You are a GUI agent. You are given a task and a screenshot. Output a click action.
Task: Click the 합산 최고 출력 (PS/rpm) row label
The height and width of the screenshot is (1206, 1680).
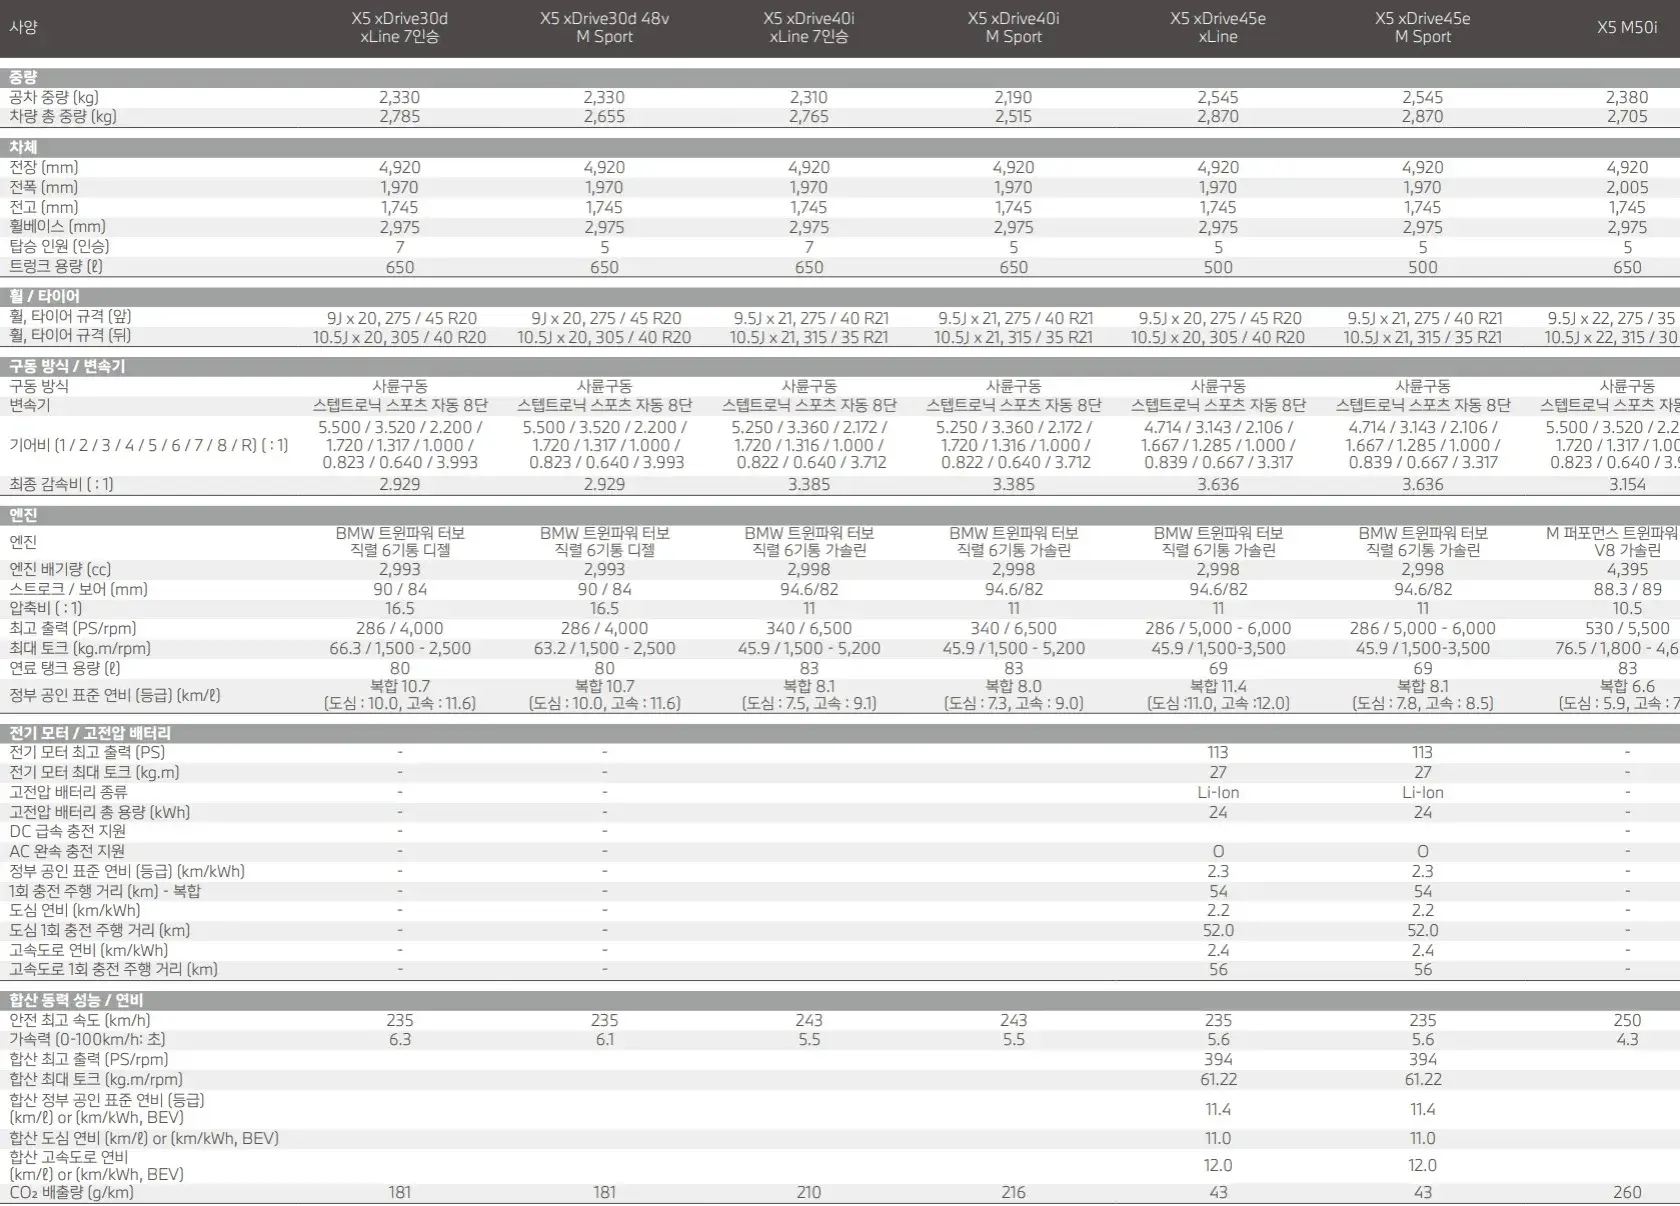click(x=89, y=1059)
